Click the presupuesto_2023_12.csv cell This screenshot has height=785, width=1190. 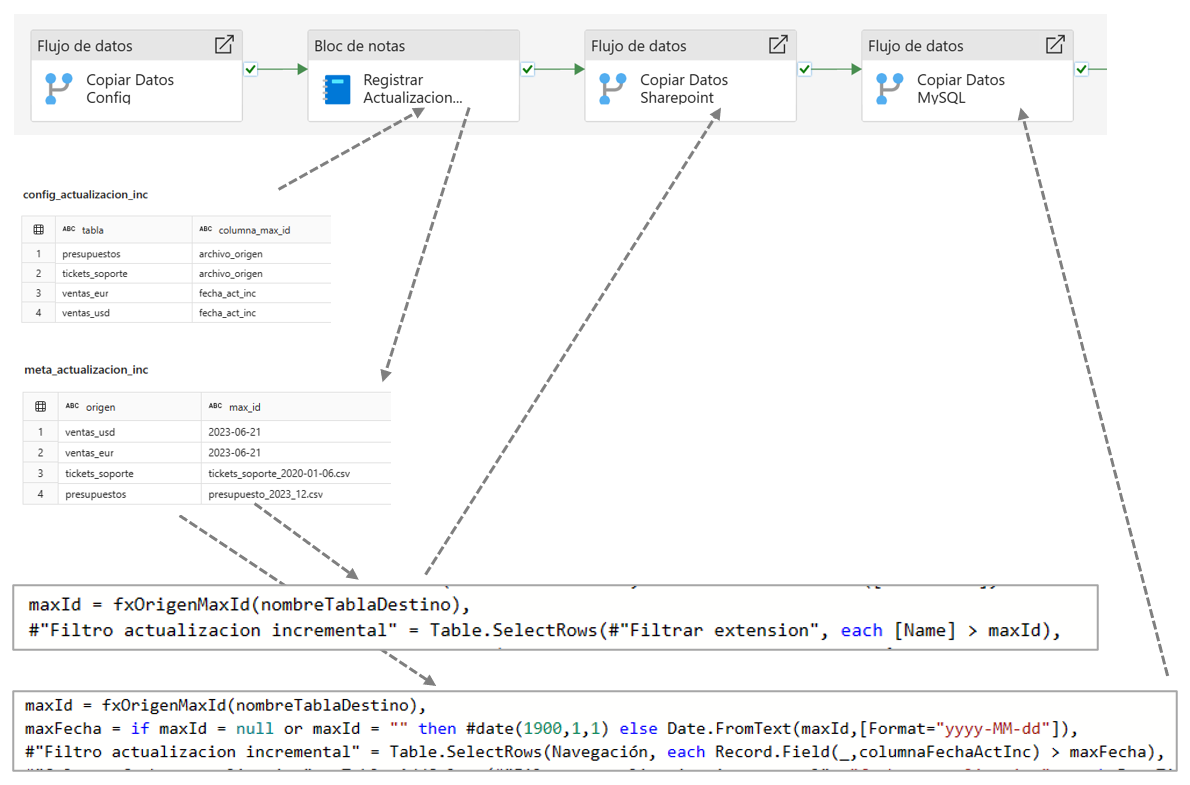tap(265, 494)
